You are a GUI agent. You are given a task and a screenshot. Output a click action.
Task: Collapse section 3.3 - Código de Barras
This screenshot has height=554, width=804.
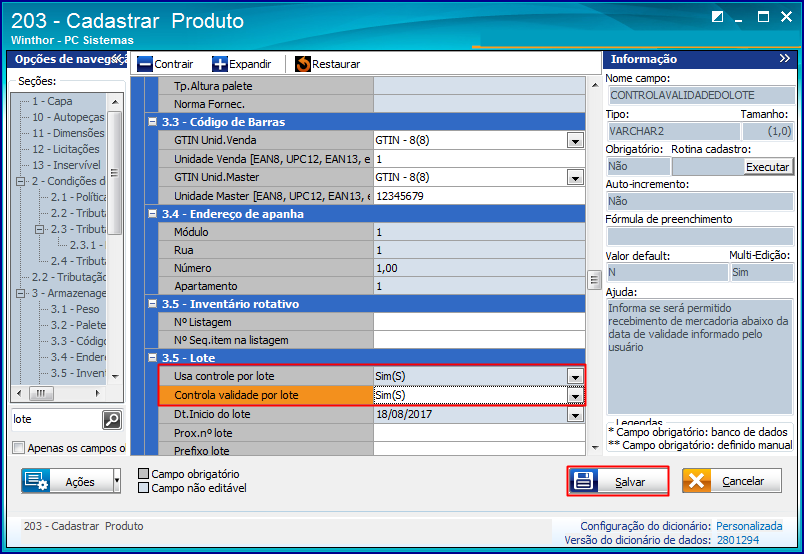[x=152, y=122]
